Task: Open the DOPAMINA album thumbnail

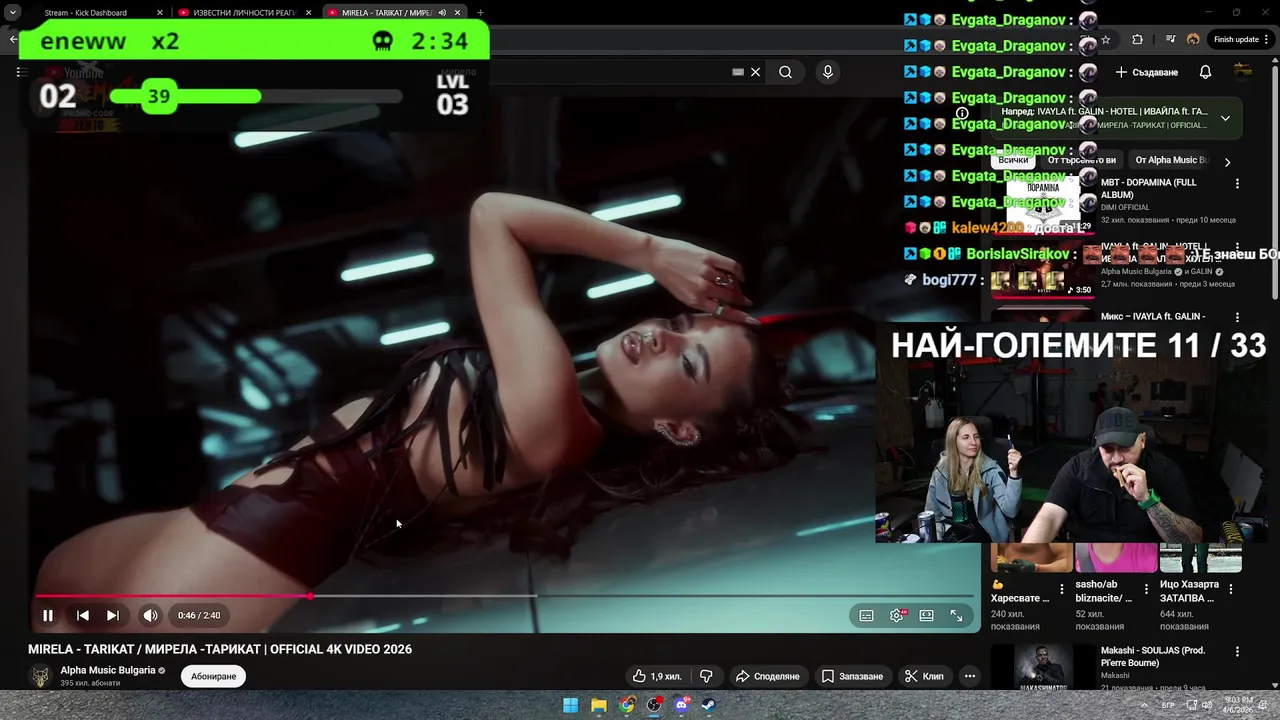Action: [1043, 204]
